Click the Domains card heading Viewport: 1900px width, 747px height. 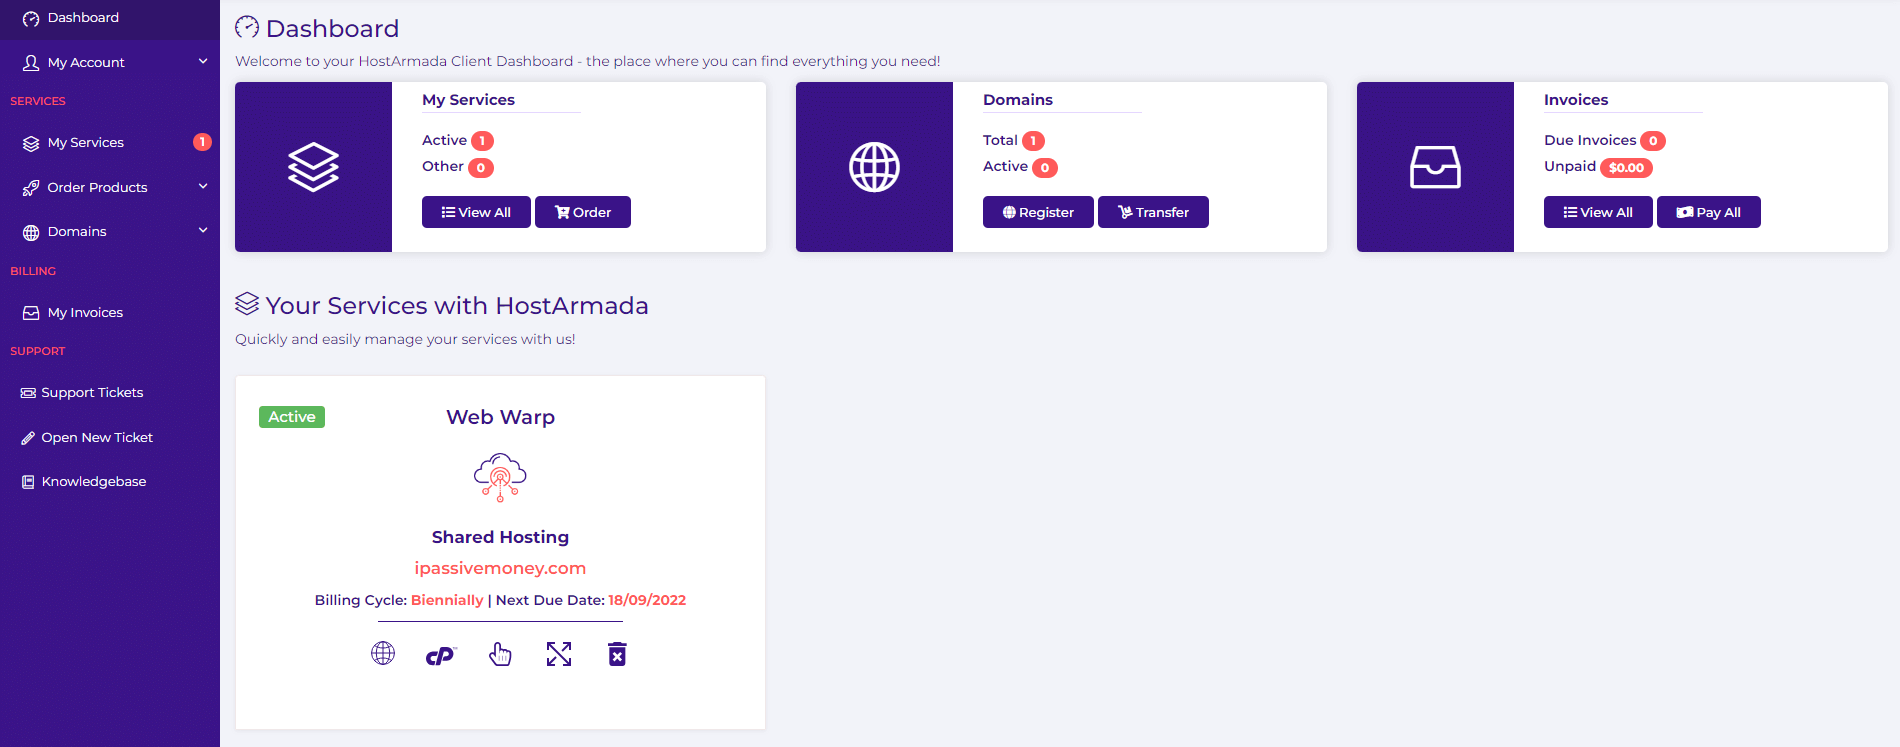click(1018, 100)
